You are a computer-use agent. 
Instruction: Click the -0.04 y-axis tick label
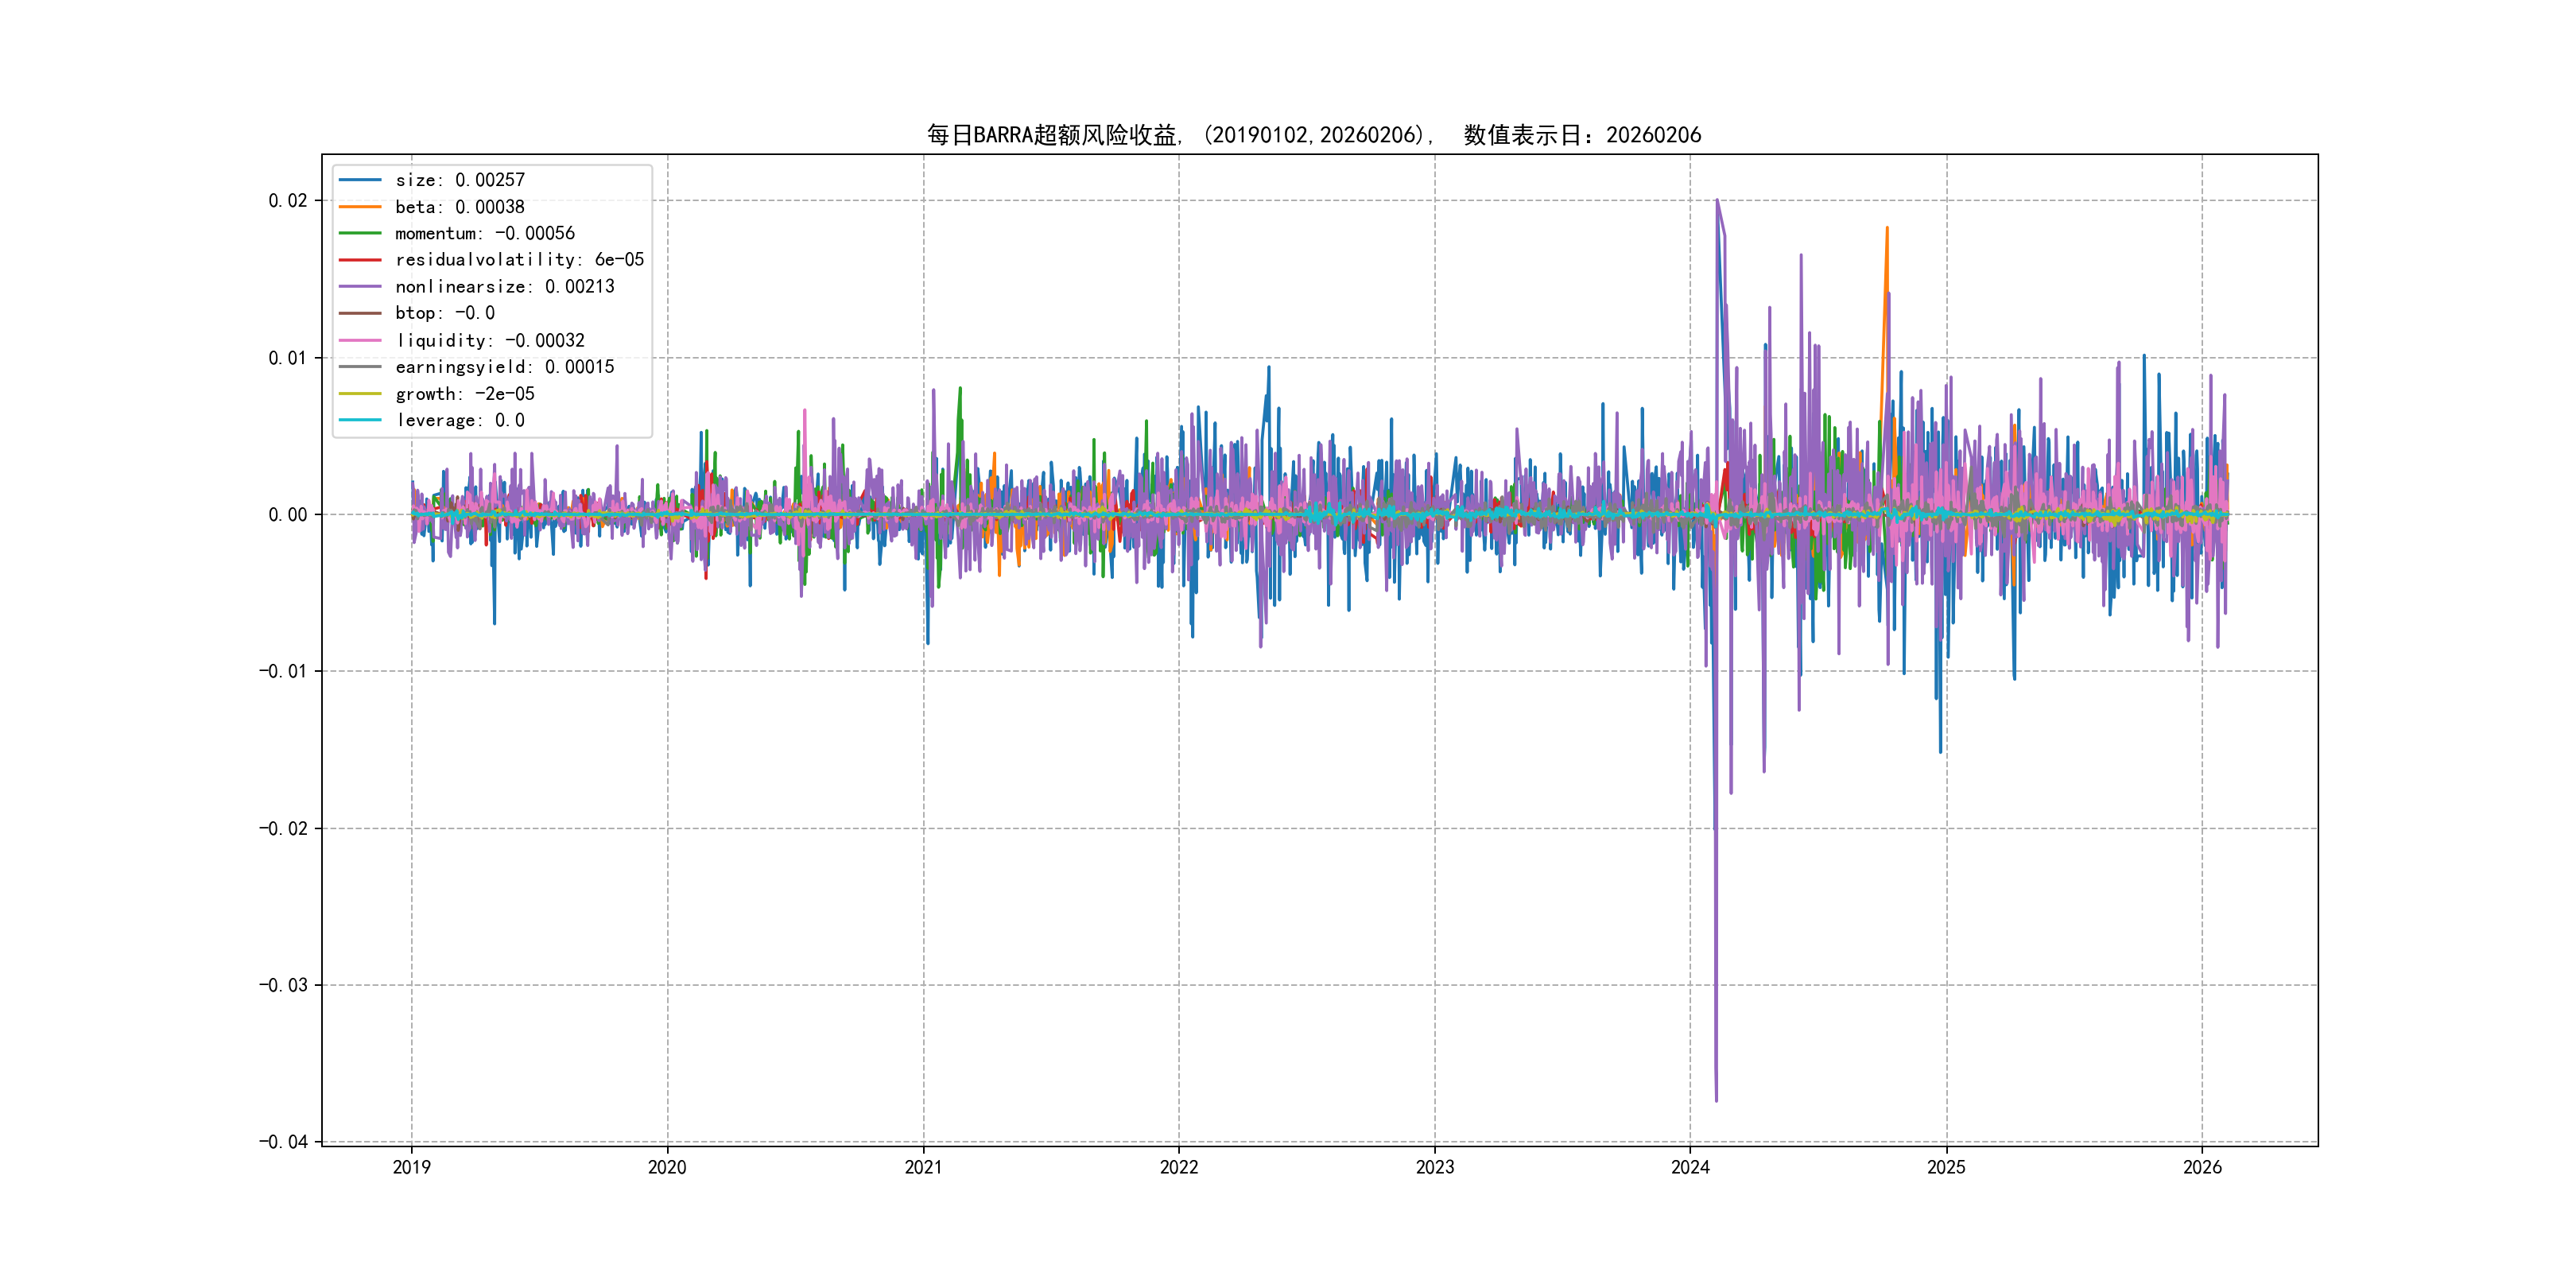click(x=283, y=1142)
